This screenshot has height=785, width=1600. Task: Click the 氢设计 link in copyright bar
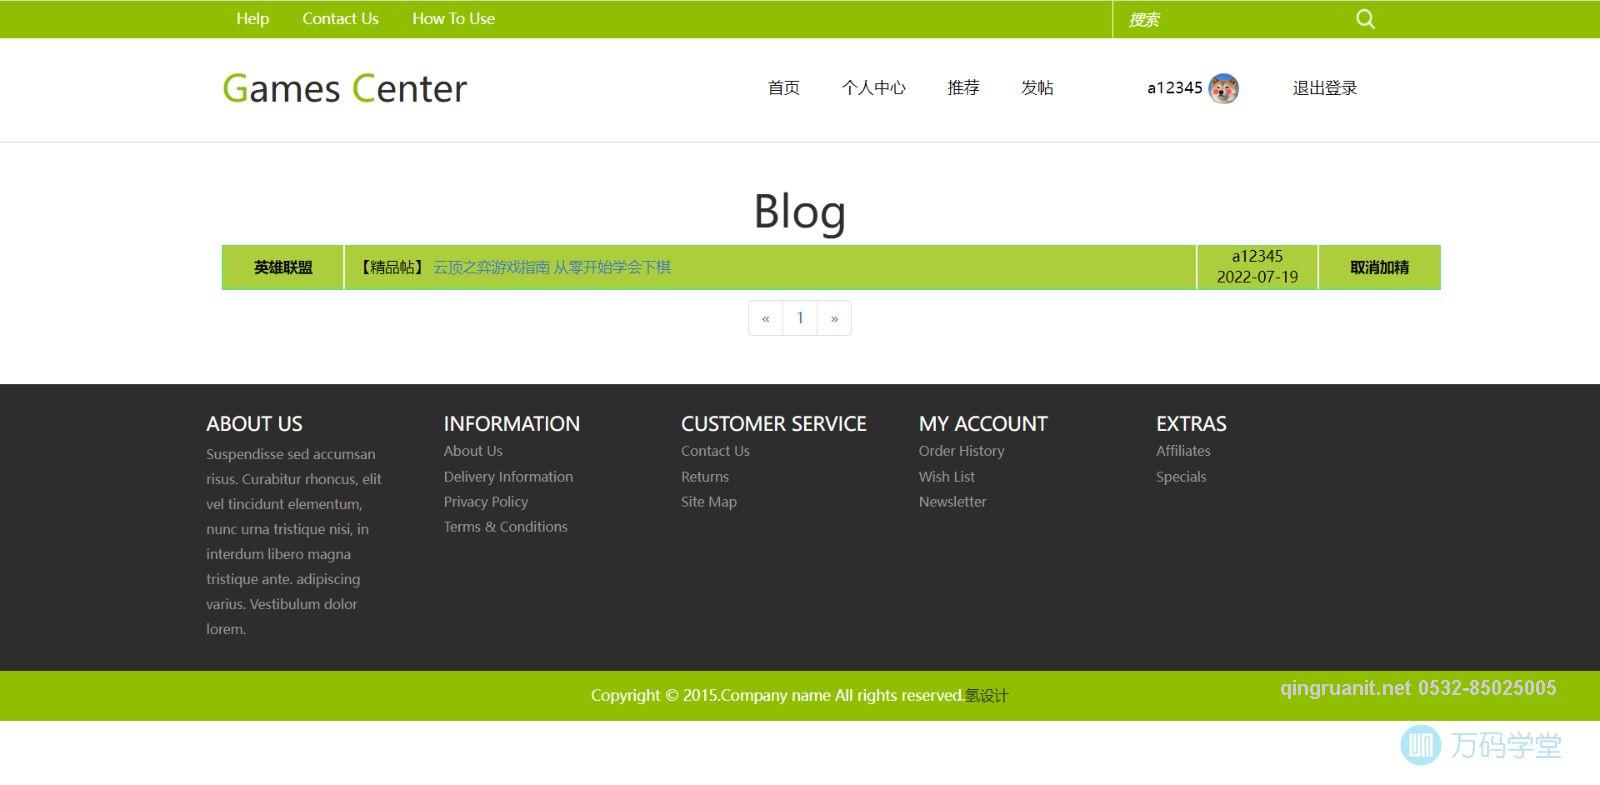pyautogui.click(x=986, y=696)
